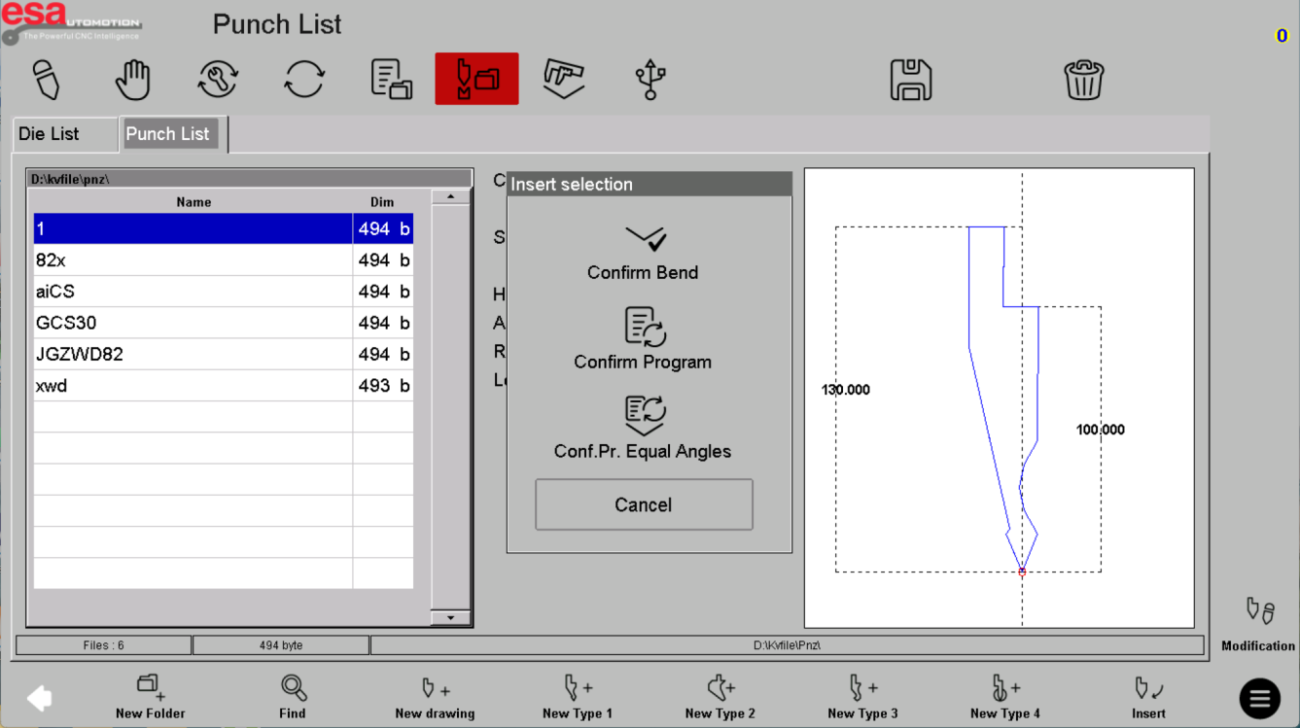Click the red punch and die tools icon
Viewport: 1300px width, 728px height.
point(476,79)
